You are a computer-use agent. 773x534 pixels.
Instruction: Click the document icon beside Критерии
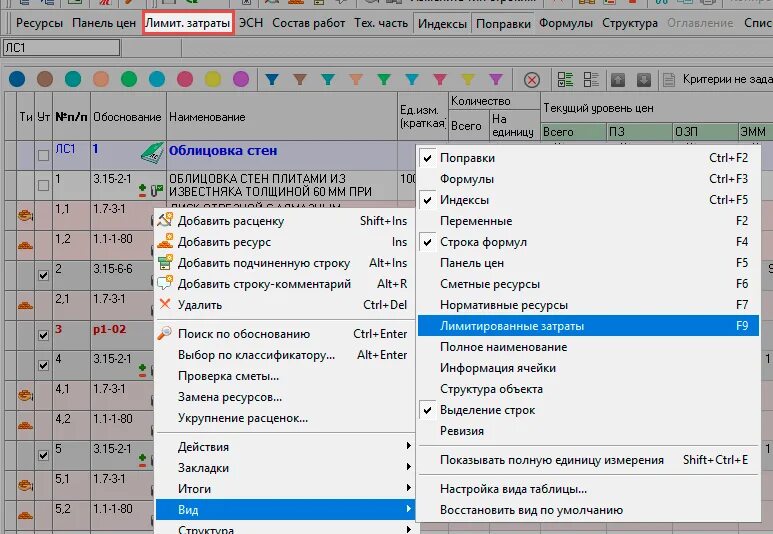tap(669, 80)
